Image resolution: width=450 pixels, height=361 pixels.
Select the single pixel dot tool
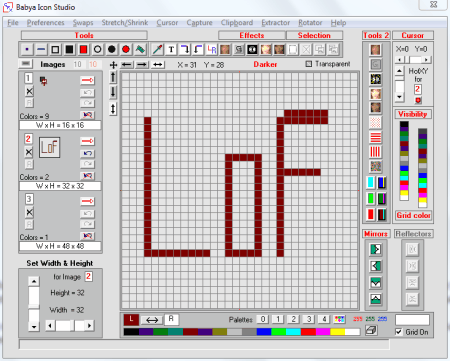[x=27, y=50]
